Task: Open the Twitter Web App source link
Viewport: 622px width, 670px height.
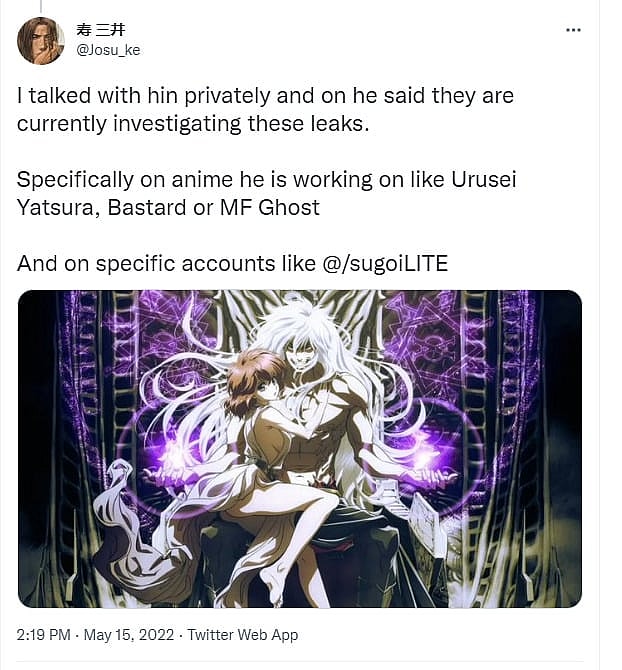Action: point(243,635)
